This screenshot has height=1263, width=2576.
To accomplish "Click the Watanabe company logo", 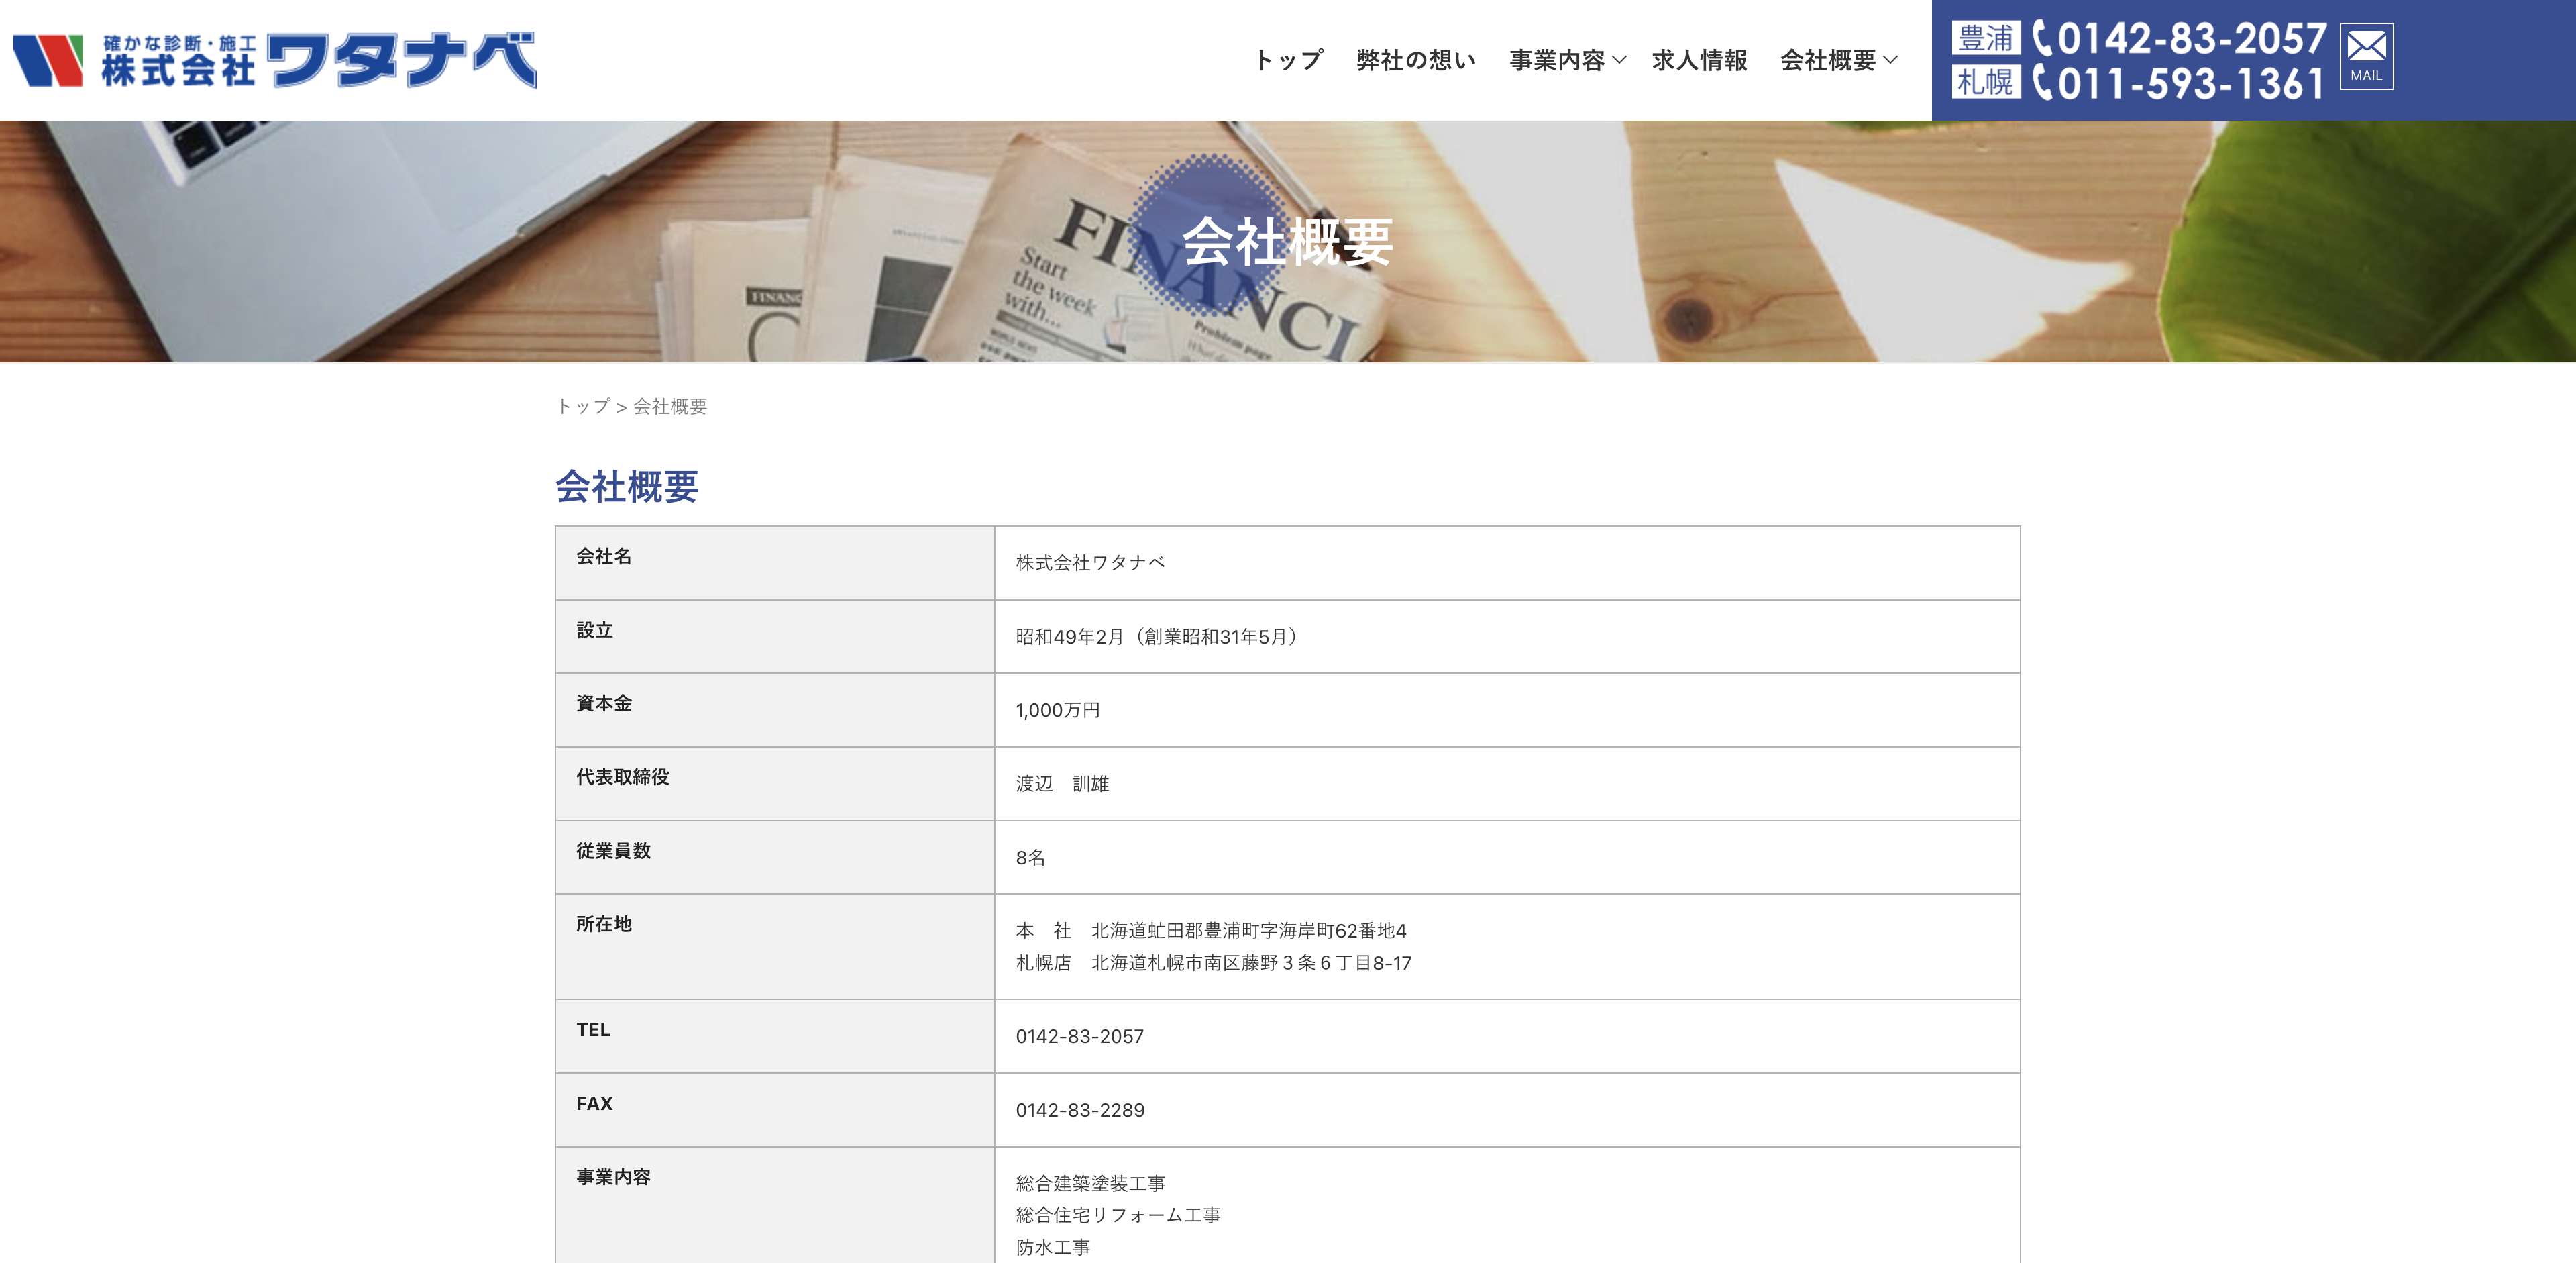I will [x=275, y=60].
